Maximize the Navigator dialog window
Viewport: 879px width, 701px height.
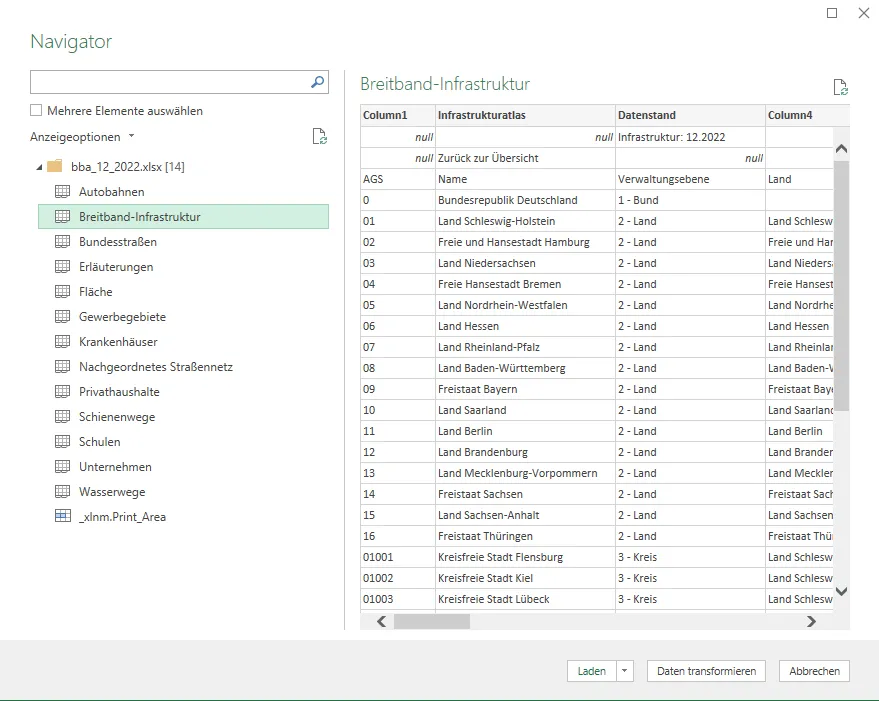click(832, 13)
